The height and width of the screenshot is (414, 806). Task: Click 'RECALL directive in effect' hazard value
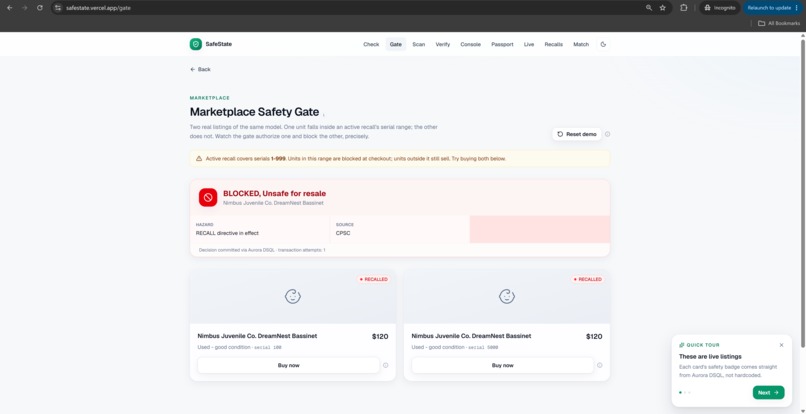pos(227,233)
